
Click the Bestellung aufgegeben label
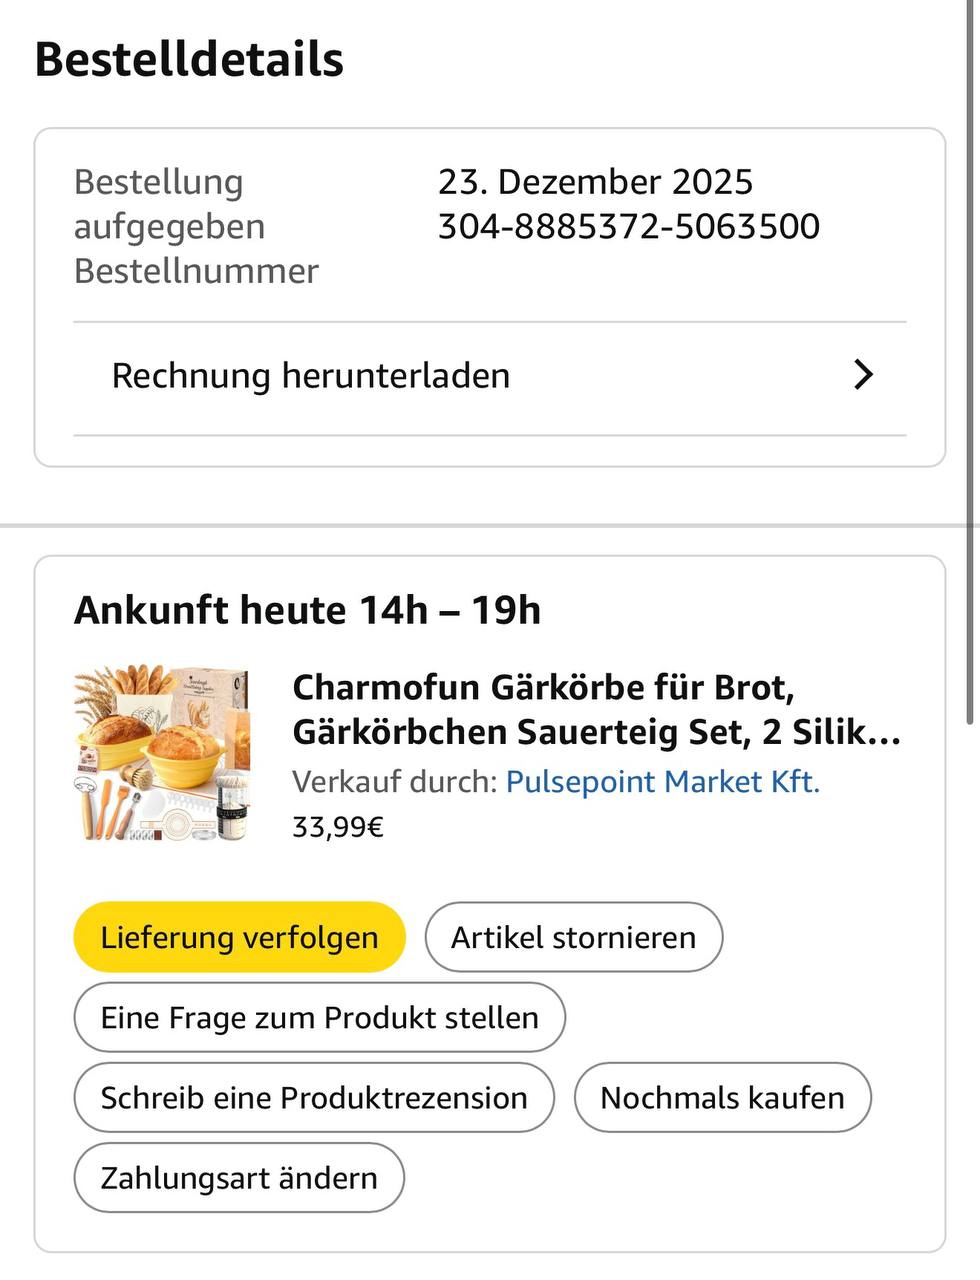click(168, 204)
